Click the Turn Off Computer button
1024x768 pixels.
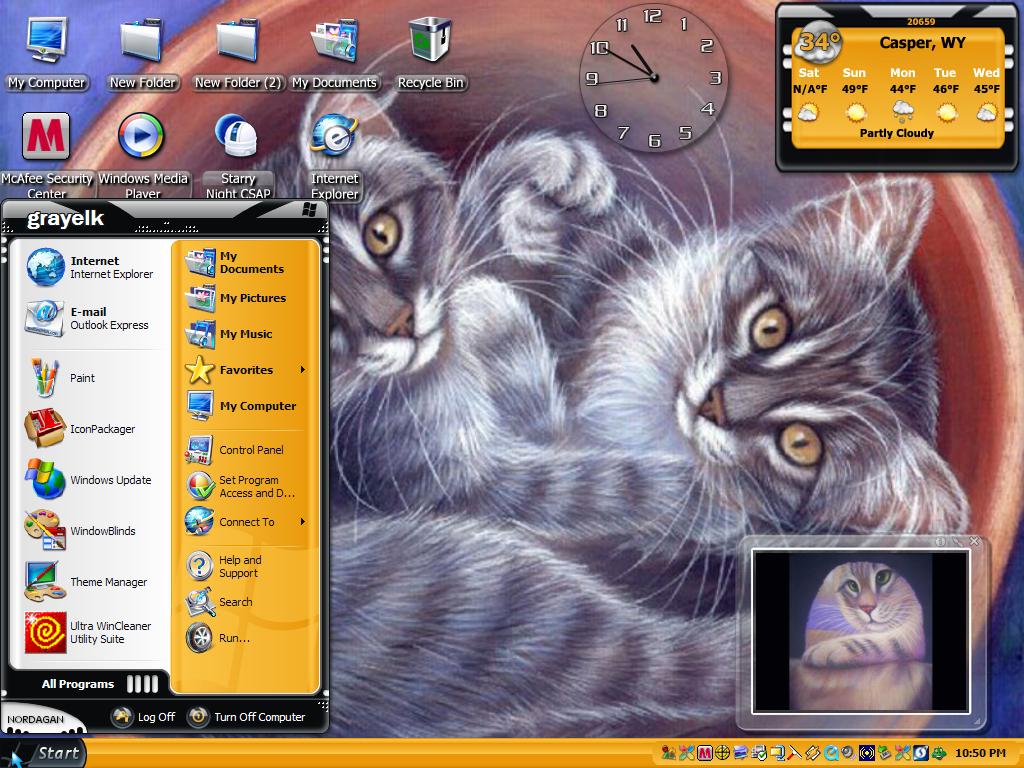(x=247, y=717)
